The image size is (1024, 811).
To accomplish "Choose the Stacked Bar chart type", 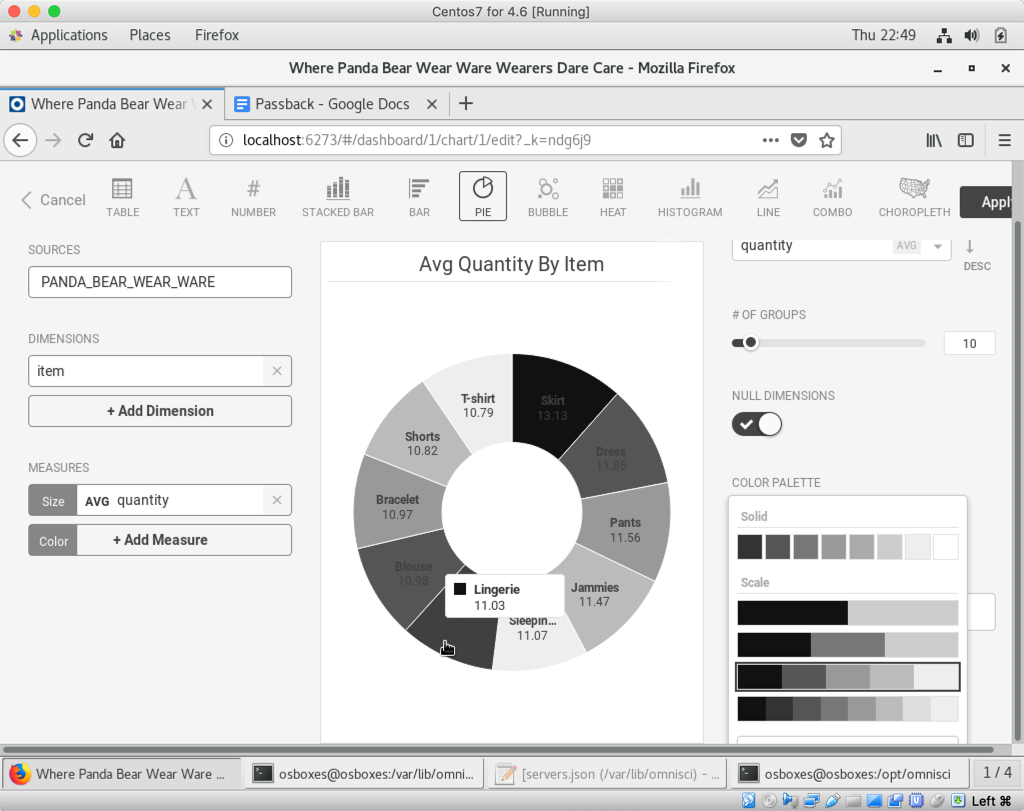I will pyautogui.click(x=338, y=195).
